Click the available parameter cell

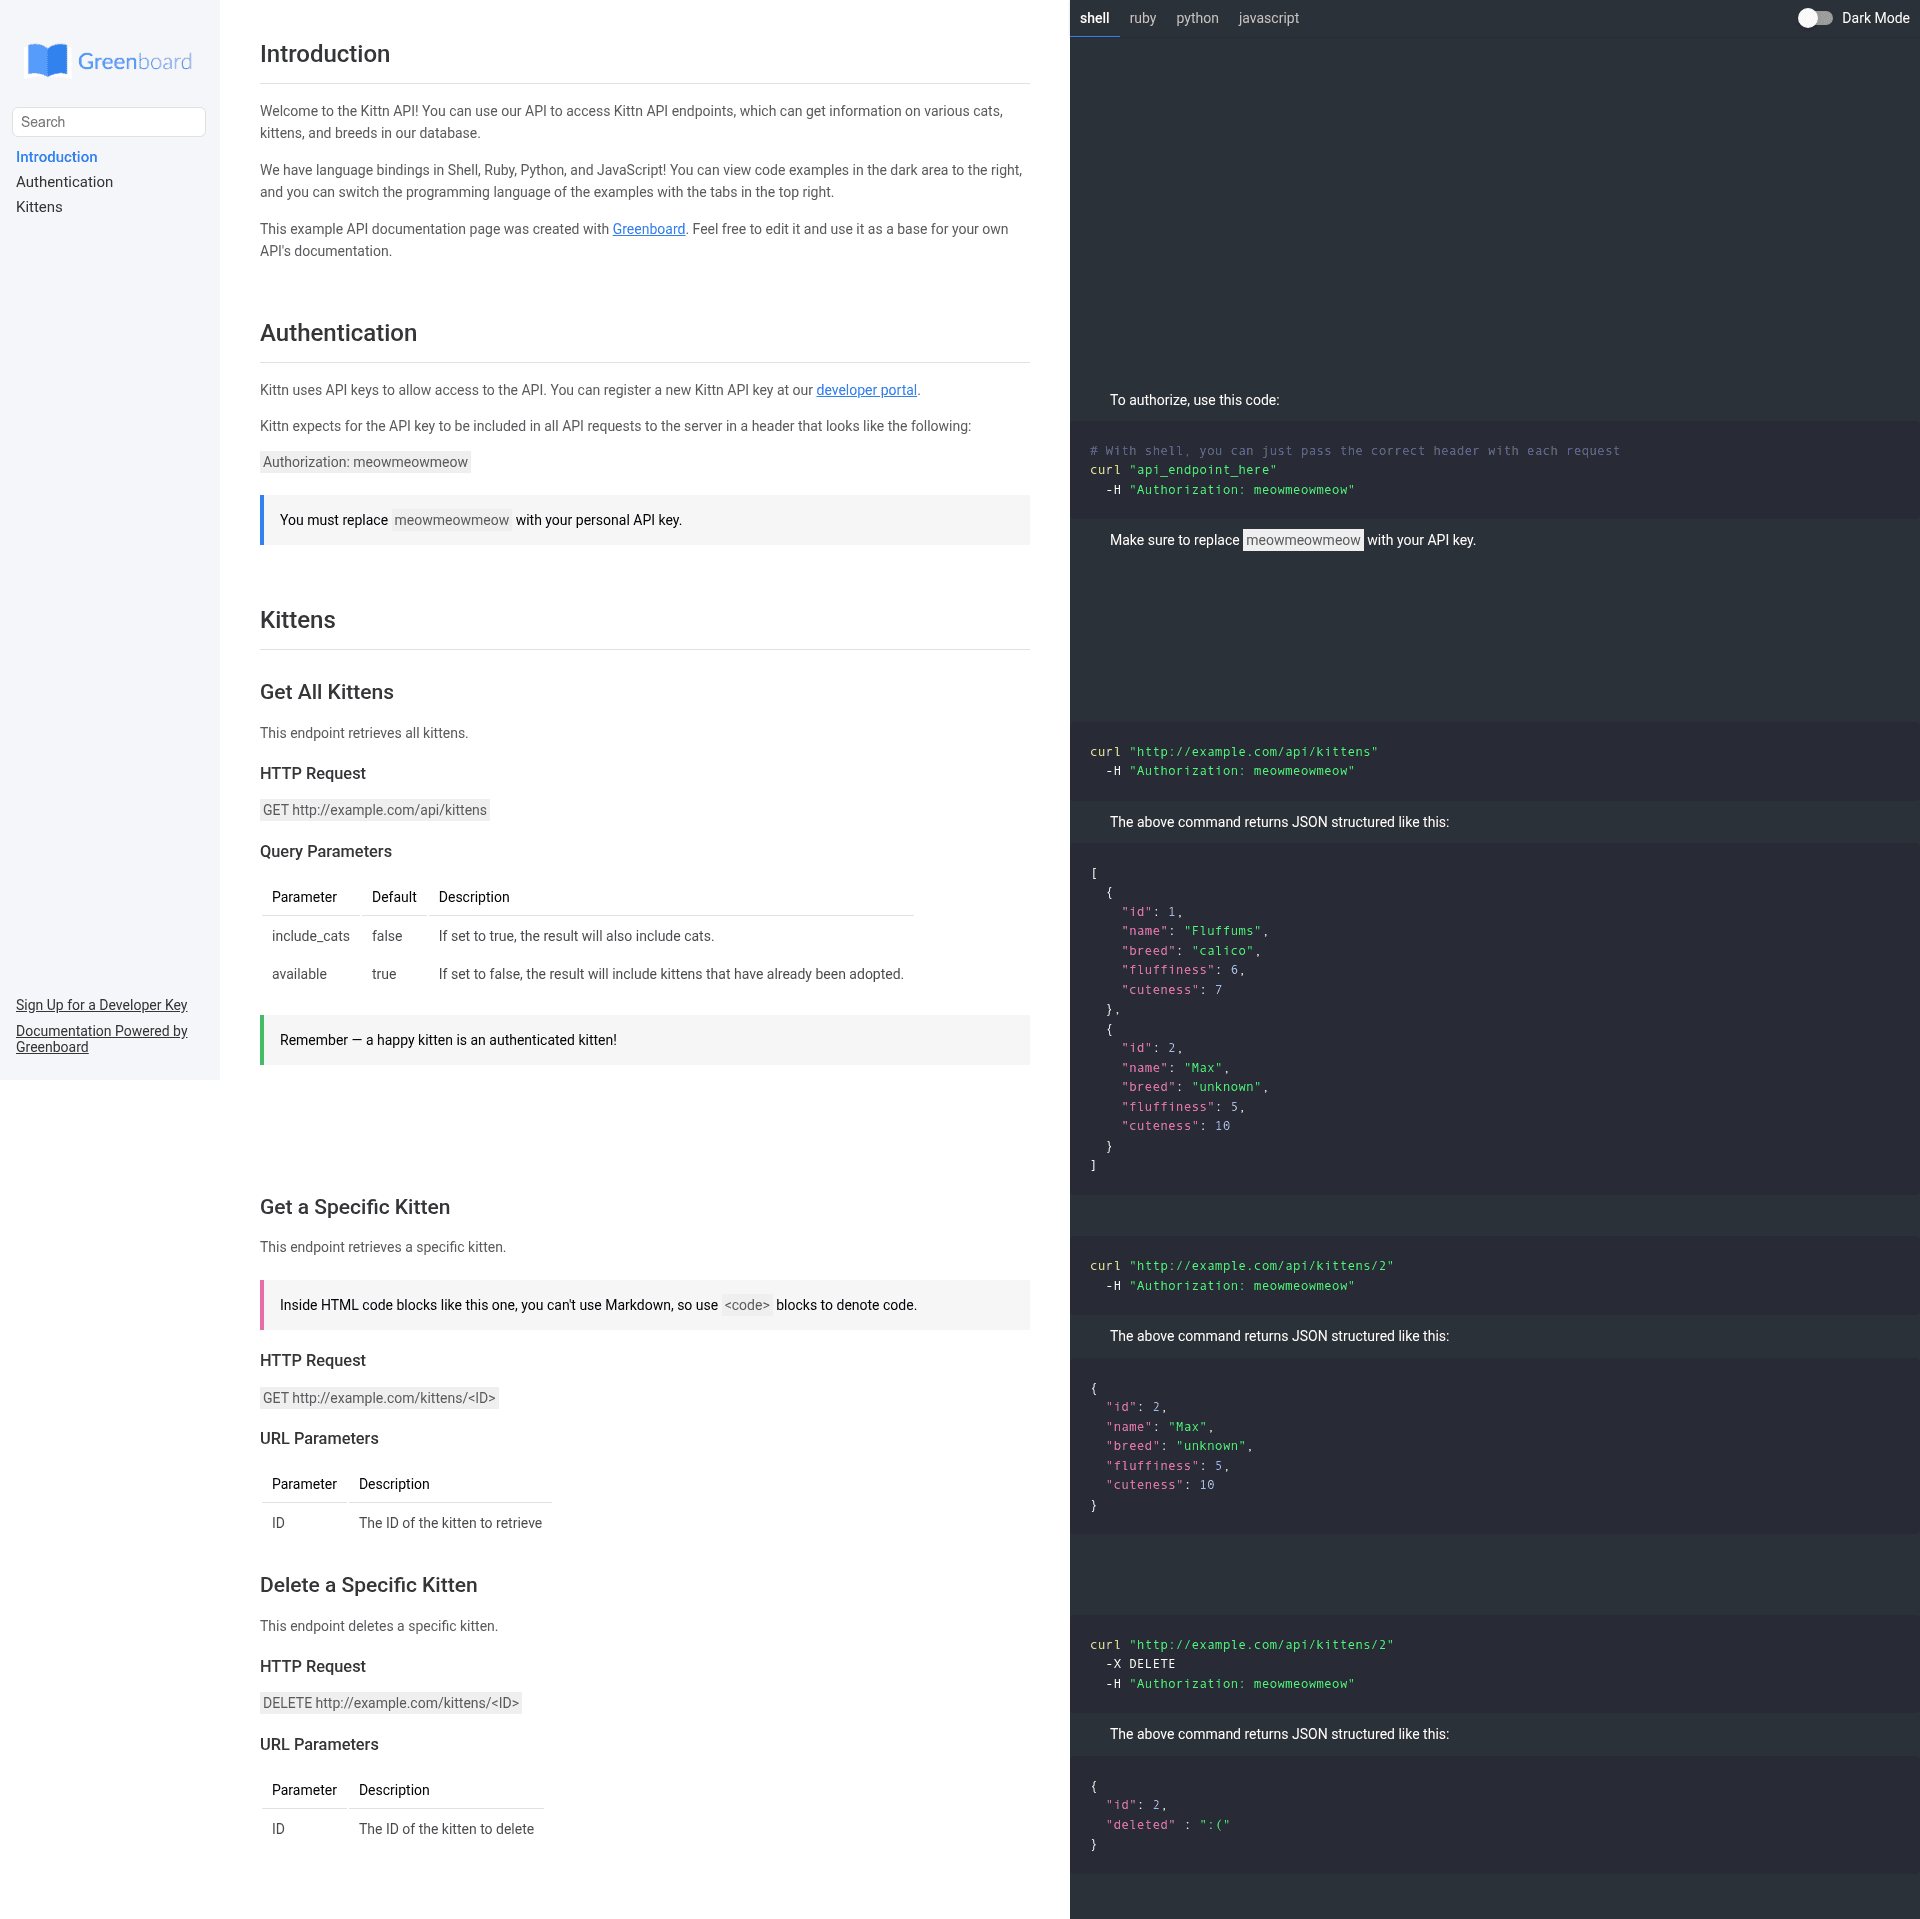coord(311,974)
